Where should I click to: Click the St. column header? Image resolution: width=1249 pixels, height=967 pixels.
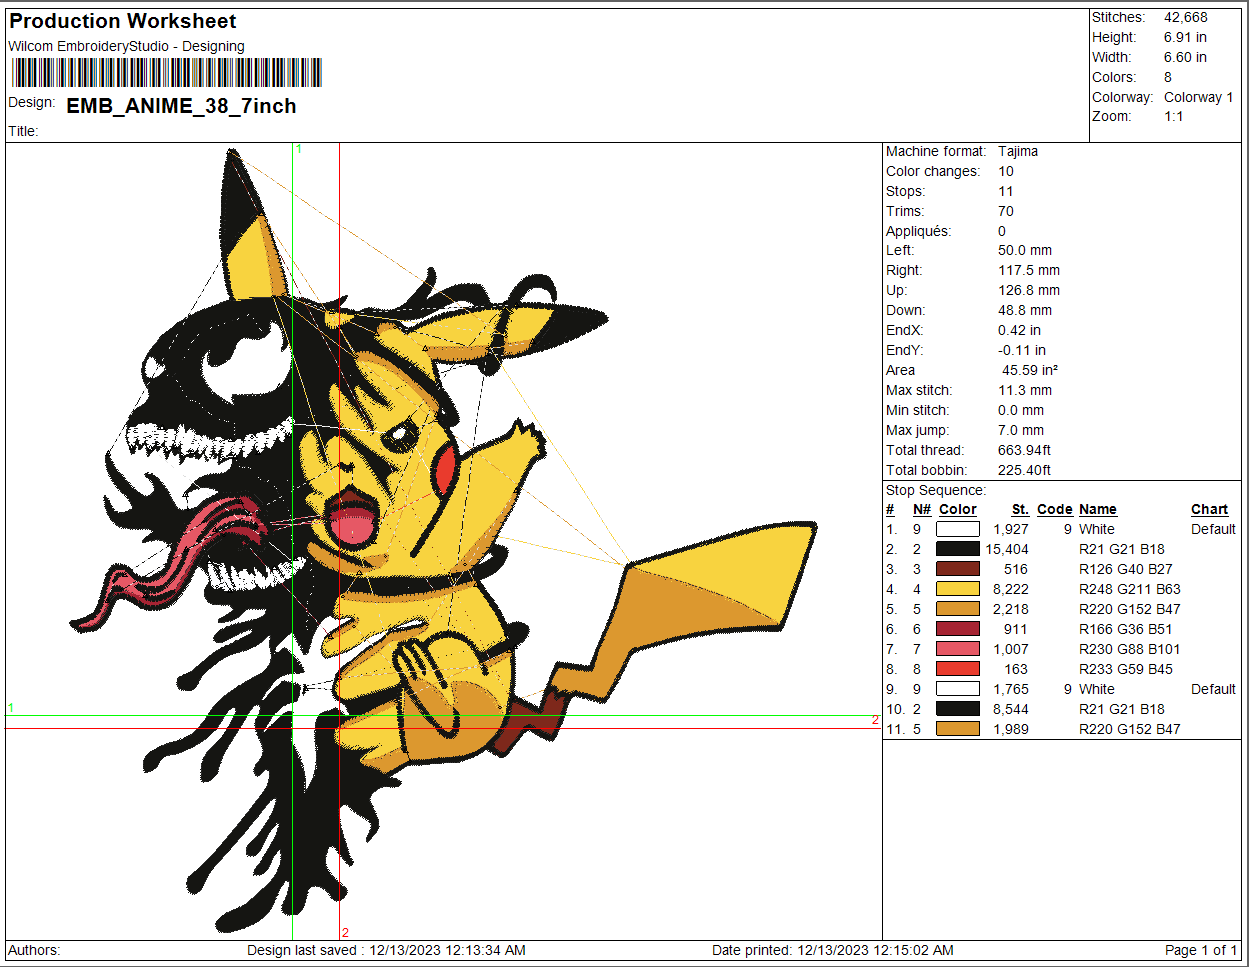click(x=1019, y=509)
